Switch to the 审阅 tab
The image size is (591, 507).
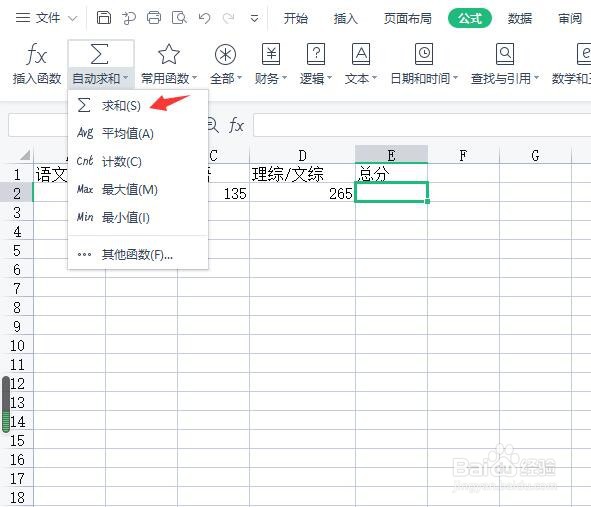pos(570,18)
